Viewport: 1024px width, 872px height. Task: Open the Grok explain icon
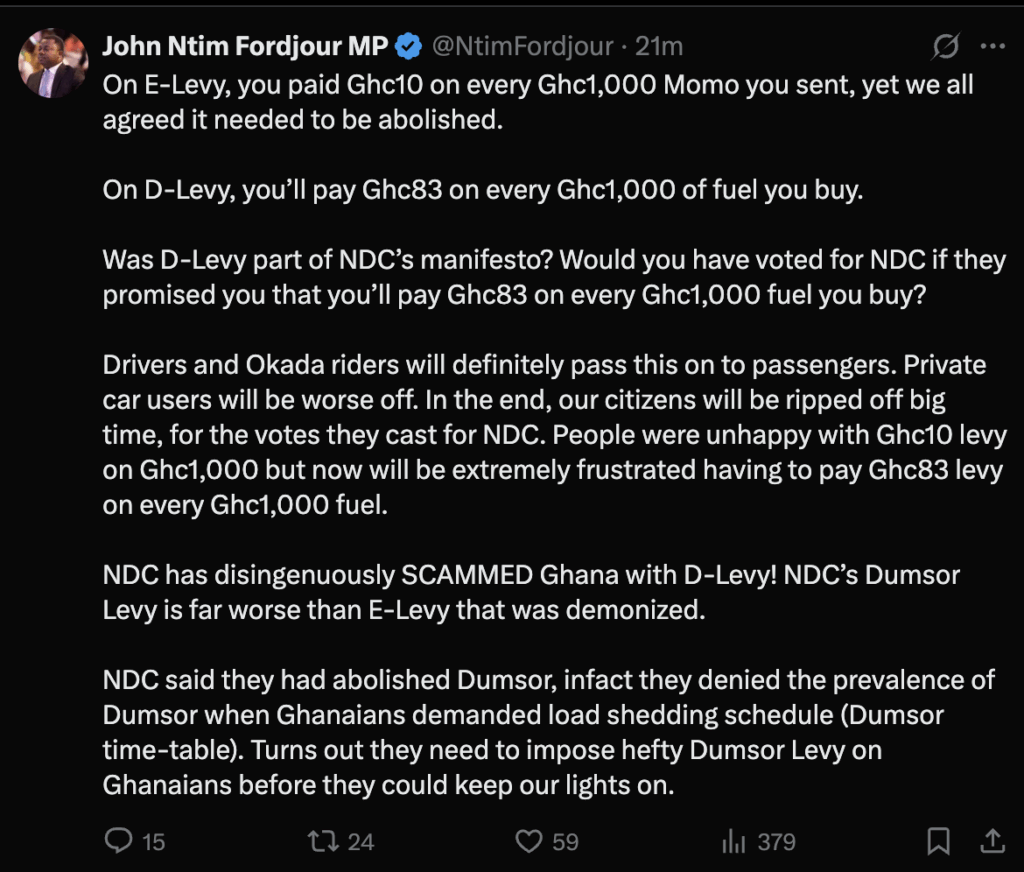[x=945, y=46]
